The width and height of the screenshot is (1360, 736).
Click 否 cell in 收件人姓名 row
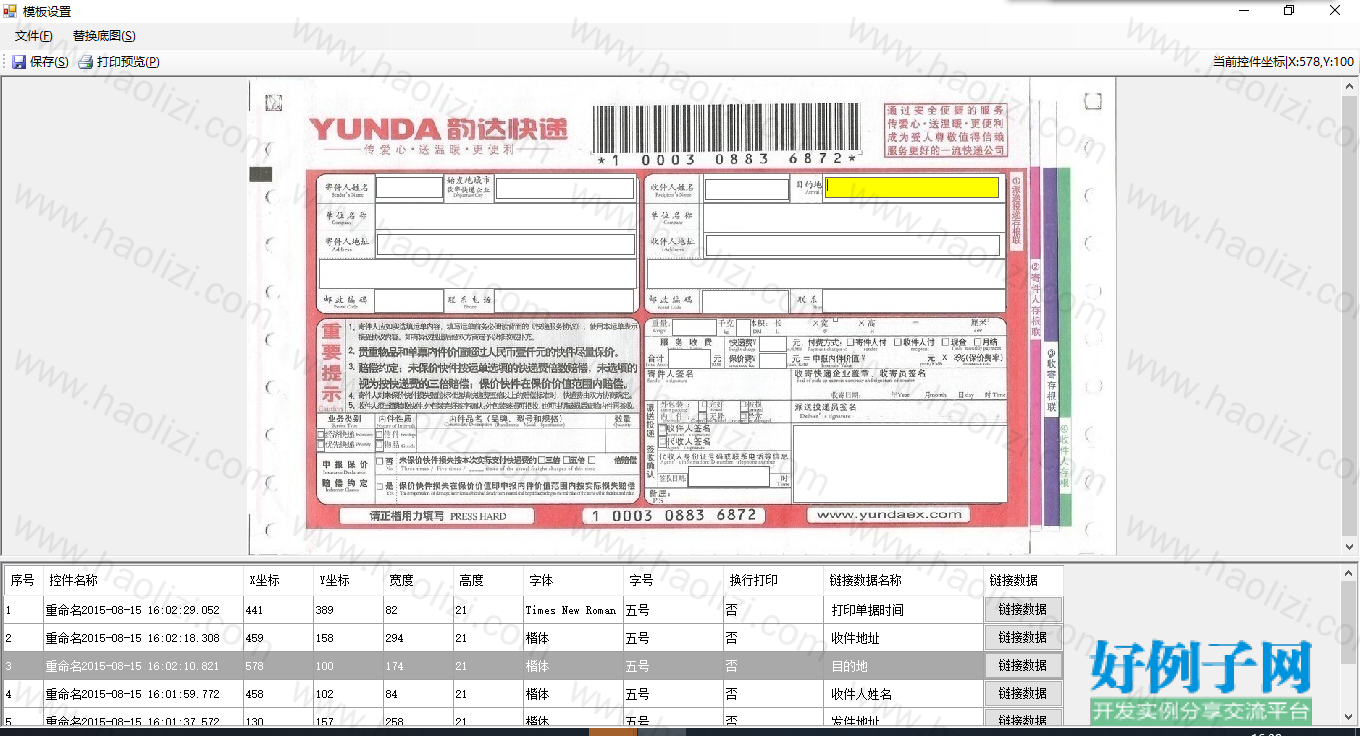point(773,694)
